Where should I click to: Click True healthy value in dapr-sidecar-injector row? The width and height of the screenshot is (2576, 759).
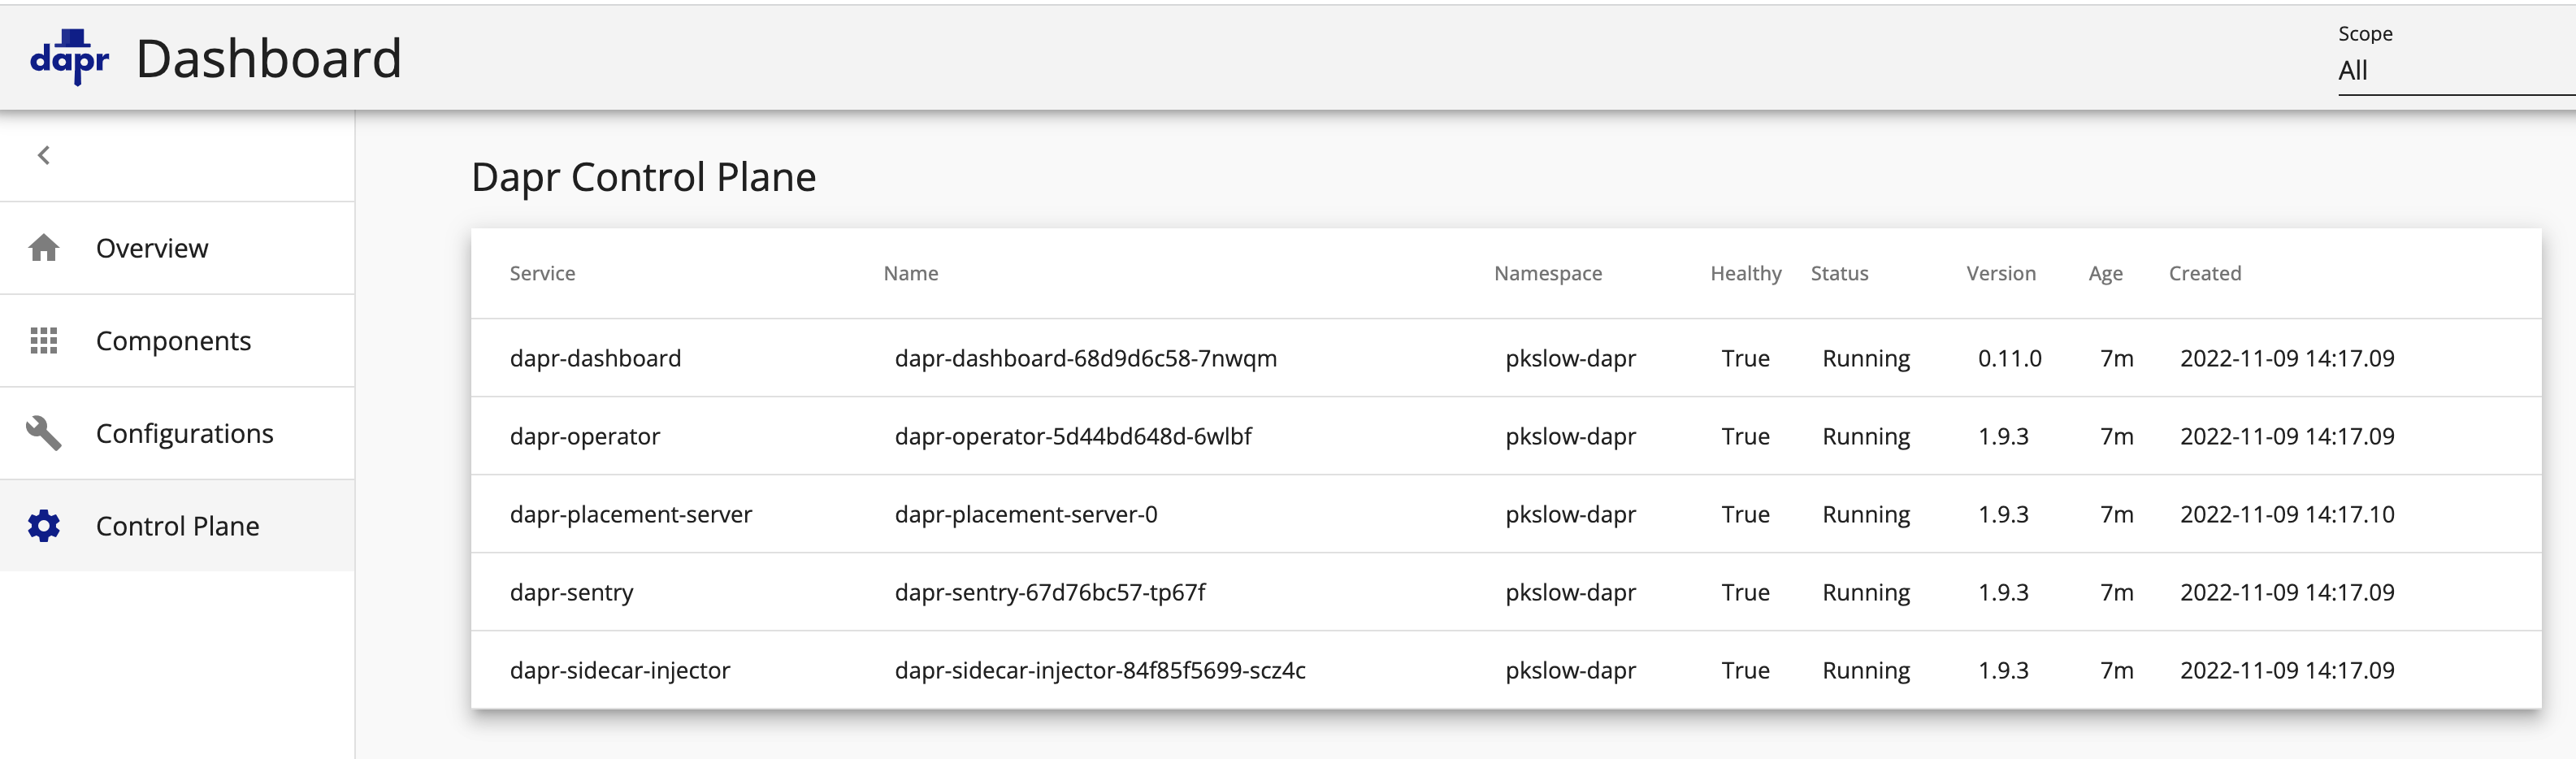click(x=1745, y=670)
